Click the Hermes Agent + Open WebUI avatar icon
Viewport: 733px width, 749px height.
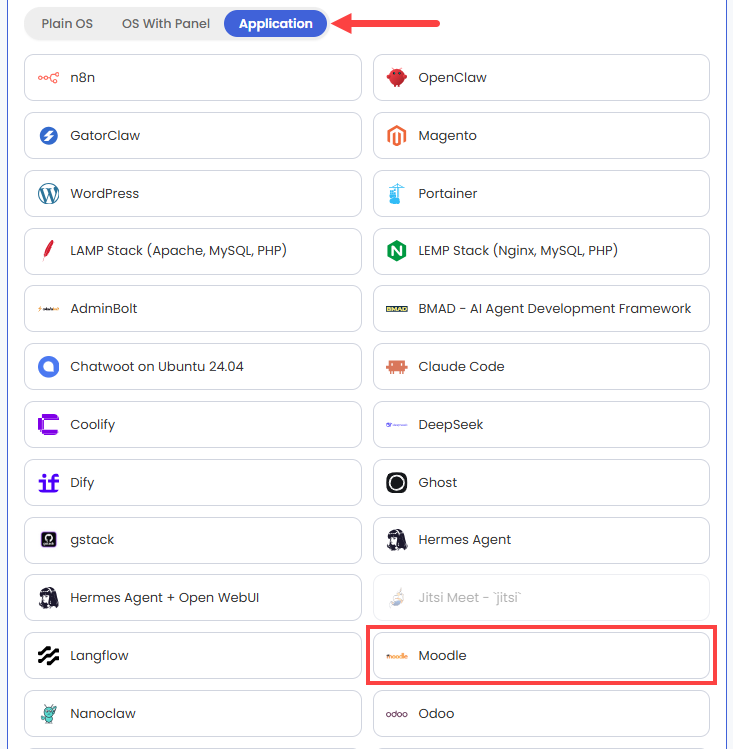click(x=48, y=598)
